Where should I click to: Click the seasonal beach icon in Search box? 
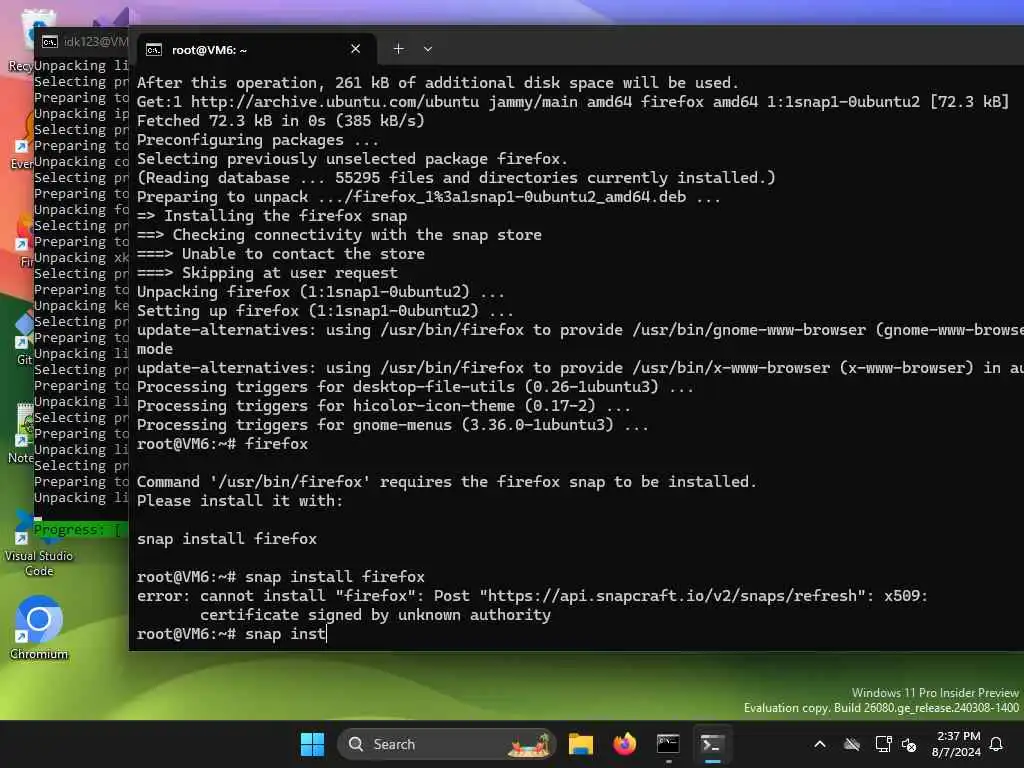coord(530,744)
